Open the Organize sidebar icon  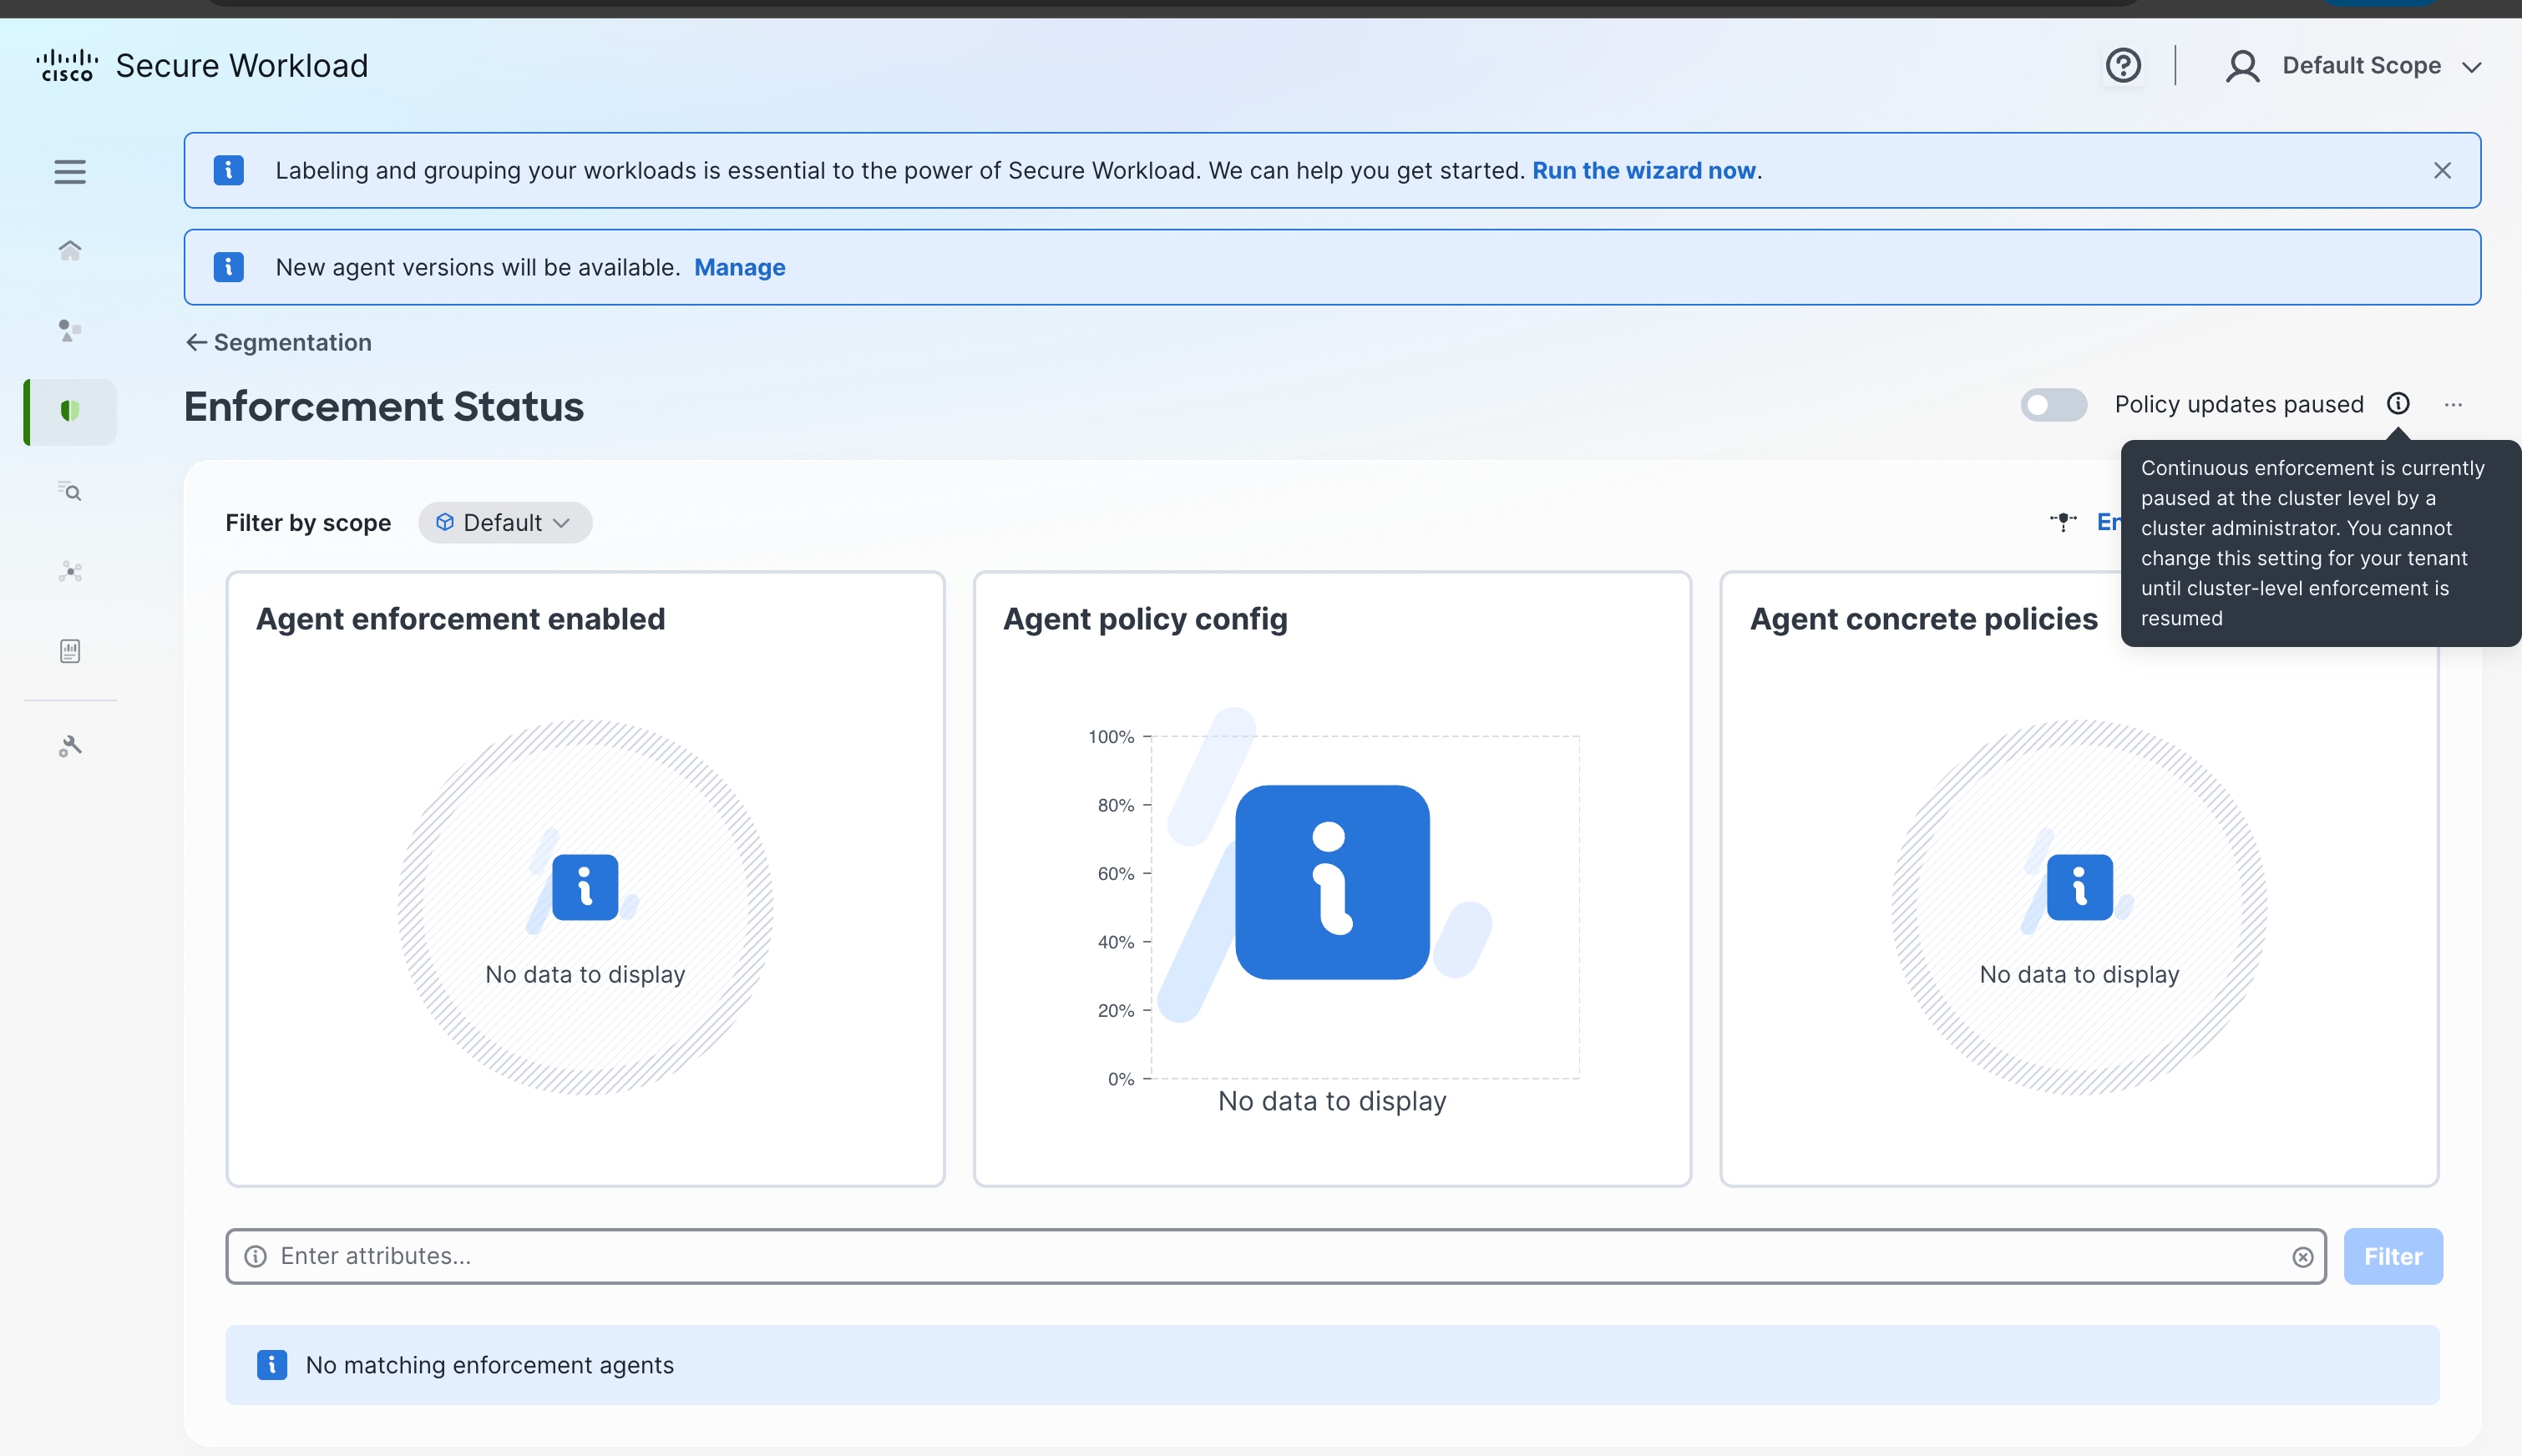pyautogui.click(x=69, y=330)
